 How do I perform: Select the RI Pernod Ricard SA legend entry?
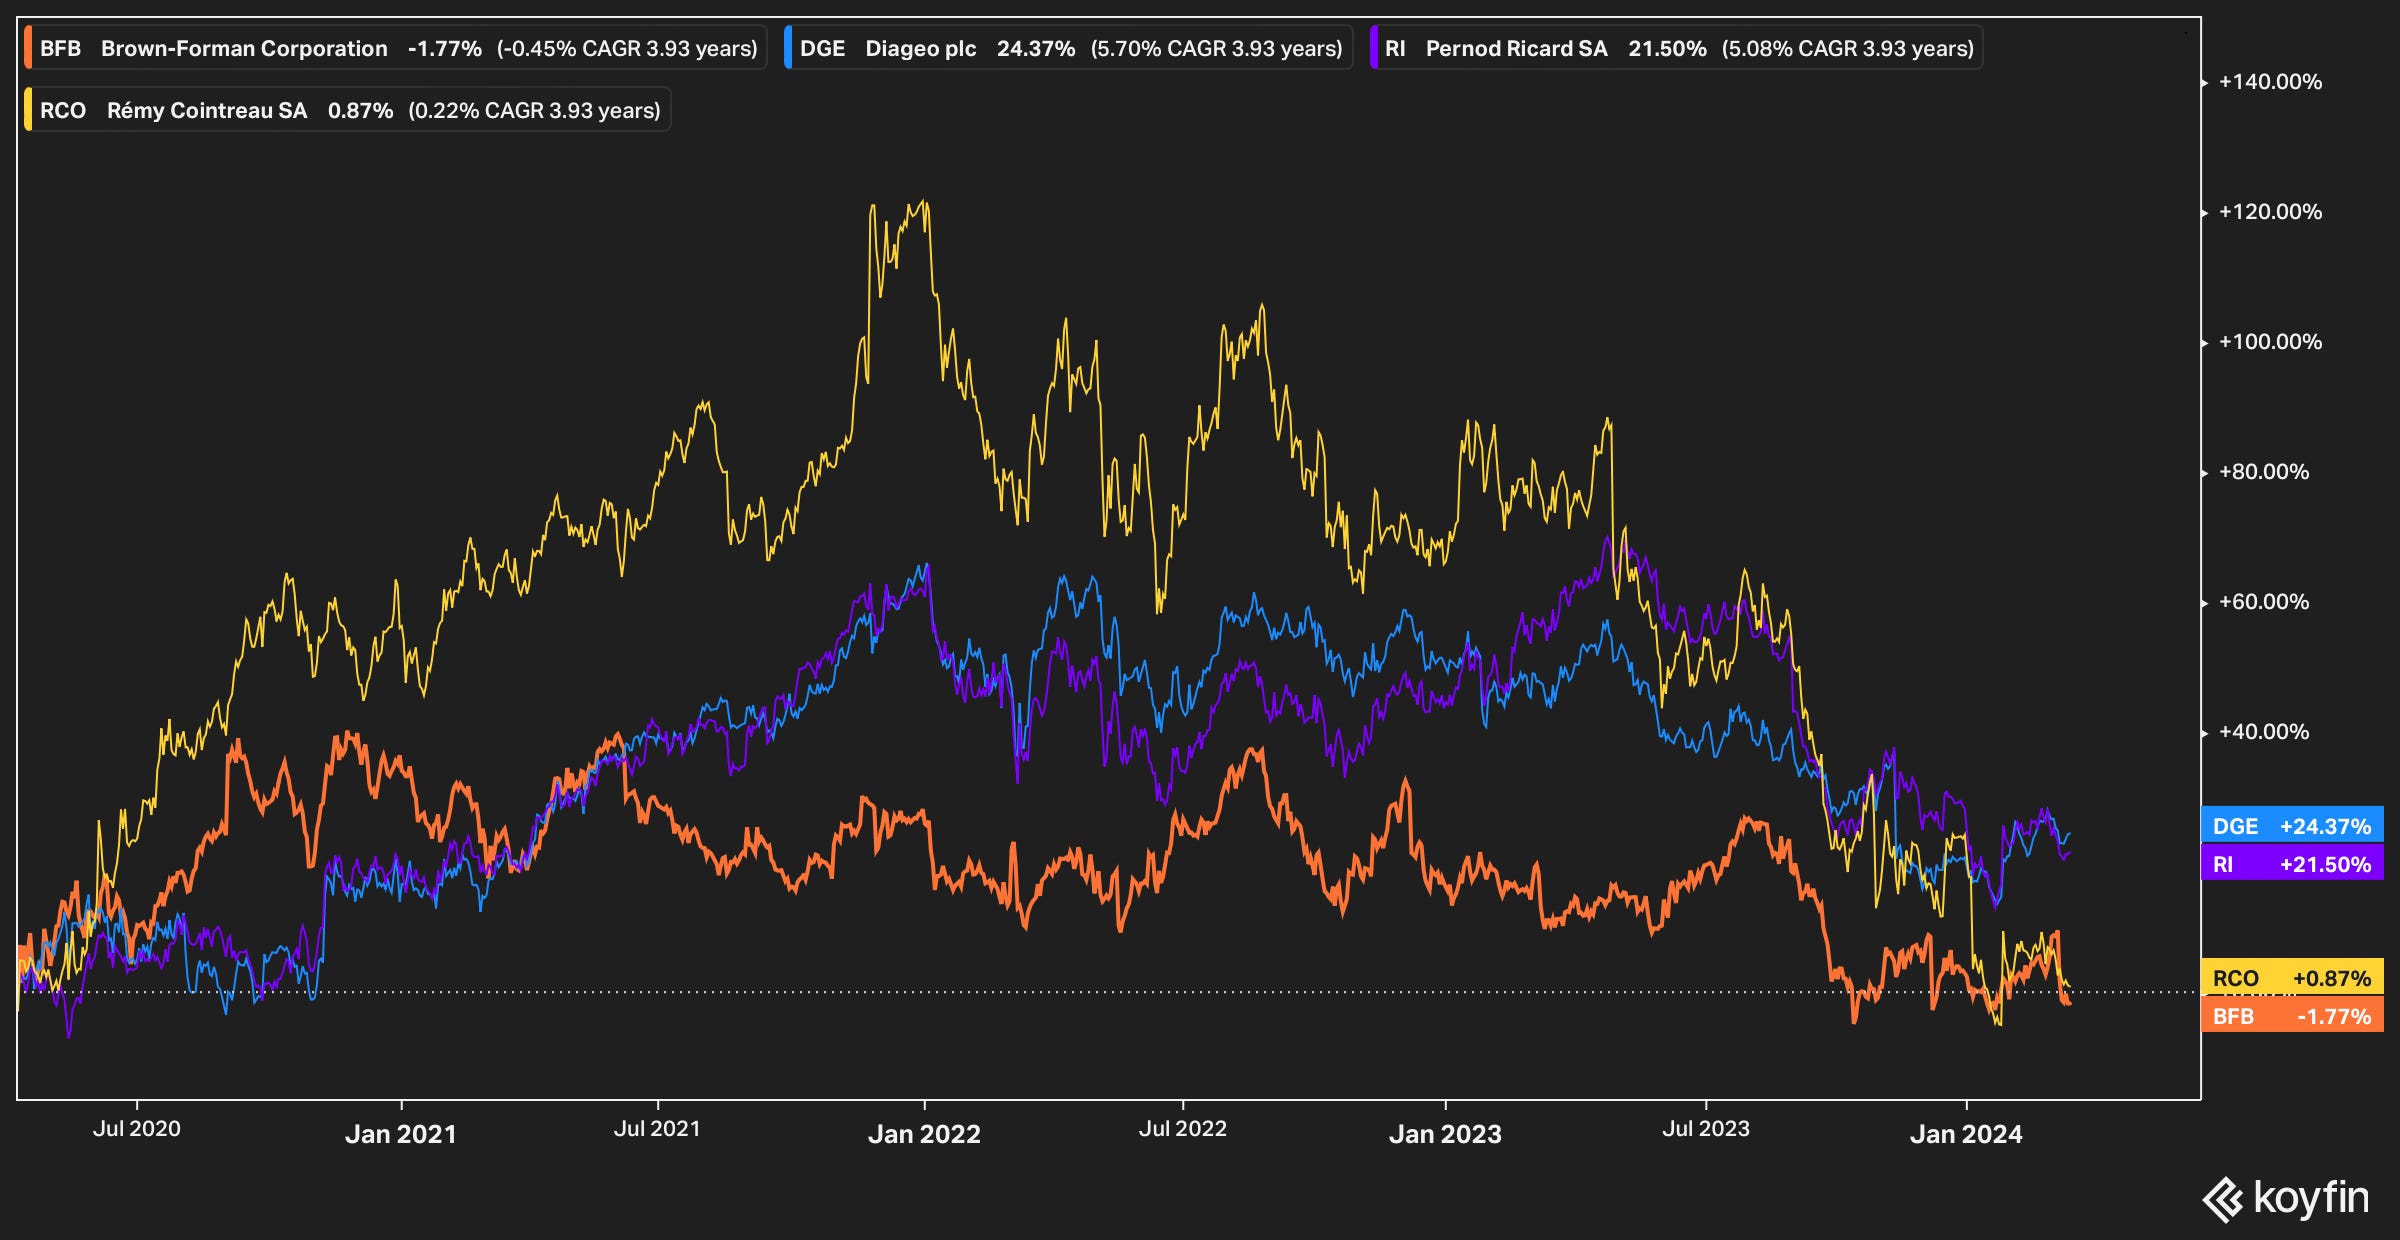click(1676, 48)
